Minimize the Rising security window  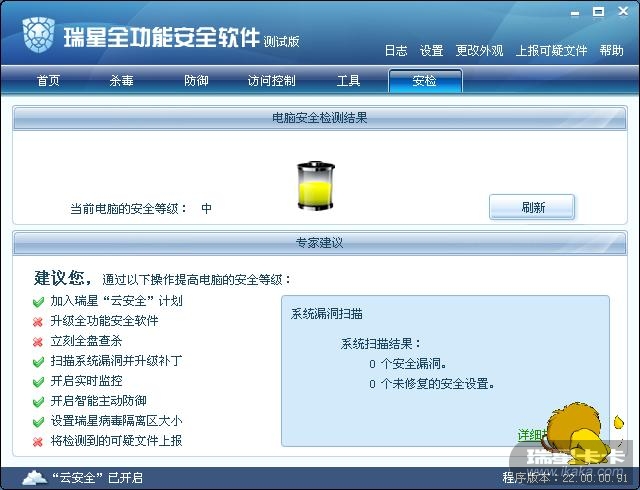pyautogui.click(x=575, y=13)
